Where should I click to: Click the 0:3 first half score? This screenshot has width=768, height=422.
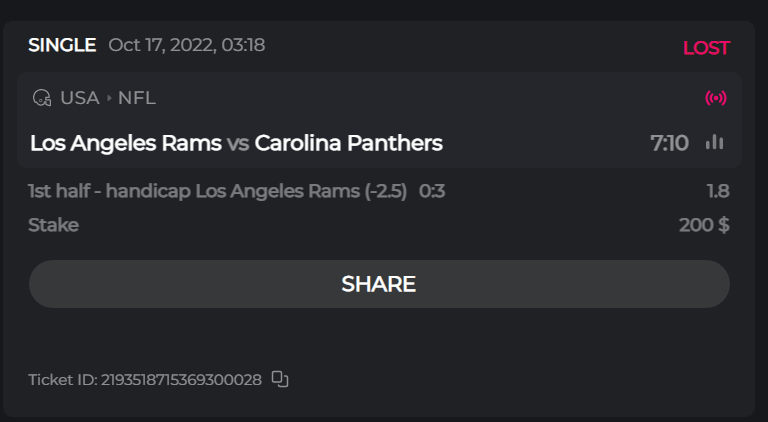click(x=432, y=191)
